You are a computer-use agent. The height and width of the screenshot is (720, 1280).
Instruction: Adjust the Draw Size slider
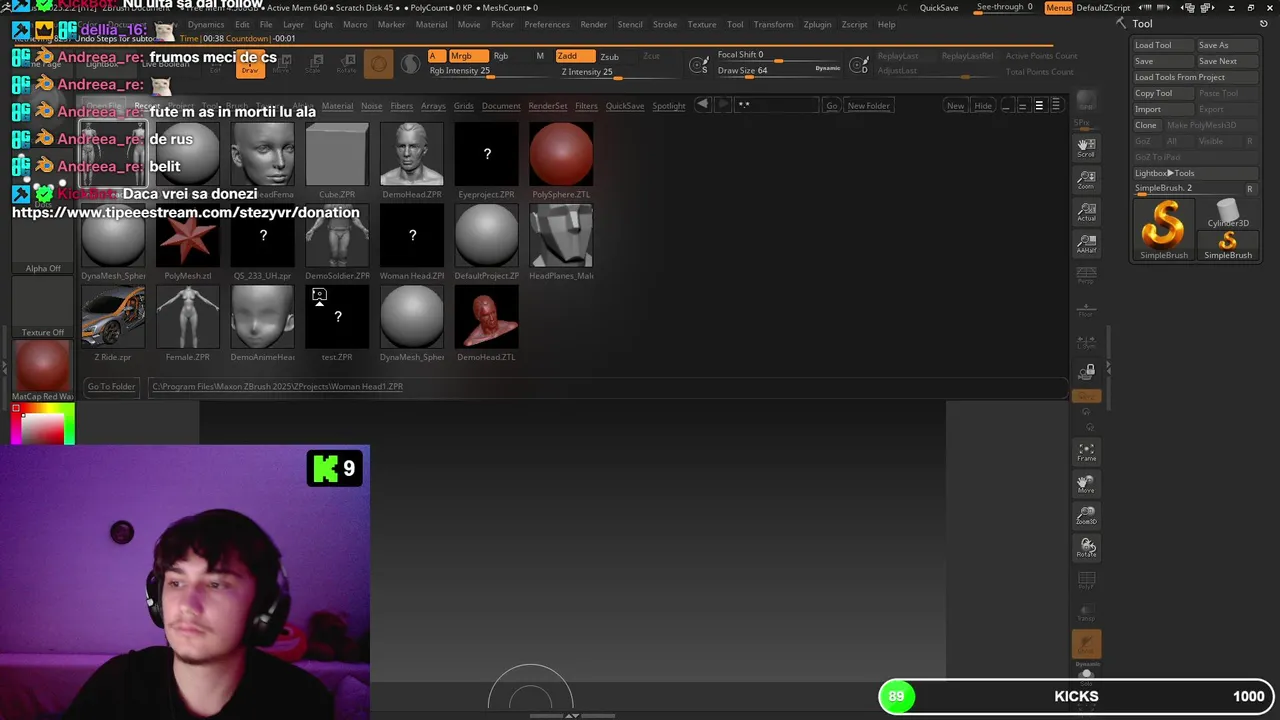(x=779, y=71)
